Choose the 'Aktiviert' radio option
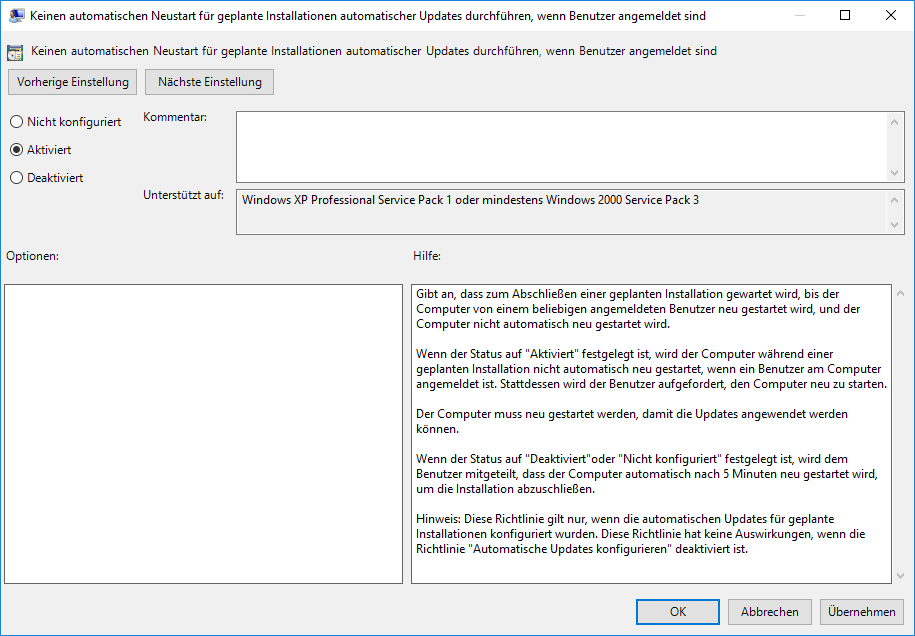This screenshot has height=636, width=915. point(16,150)
